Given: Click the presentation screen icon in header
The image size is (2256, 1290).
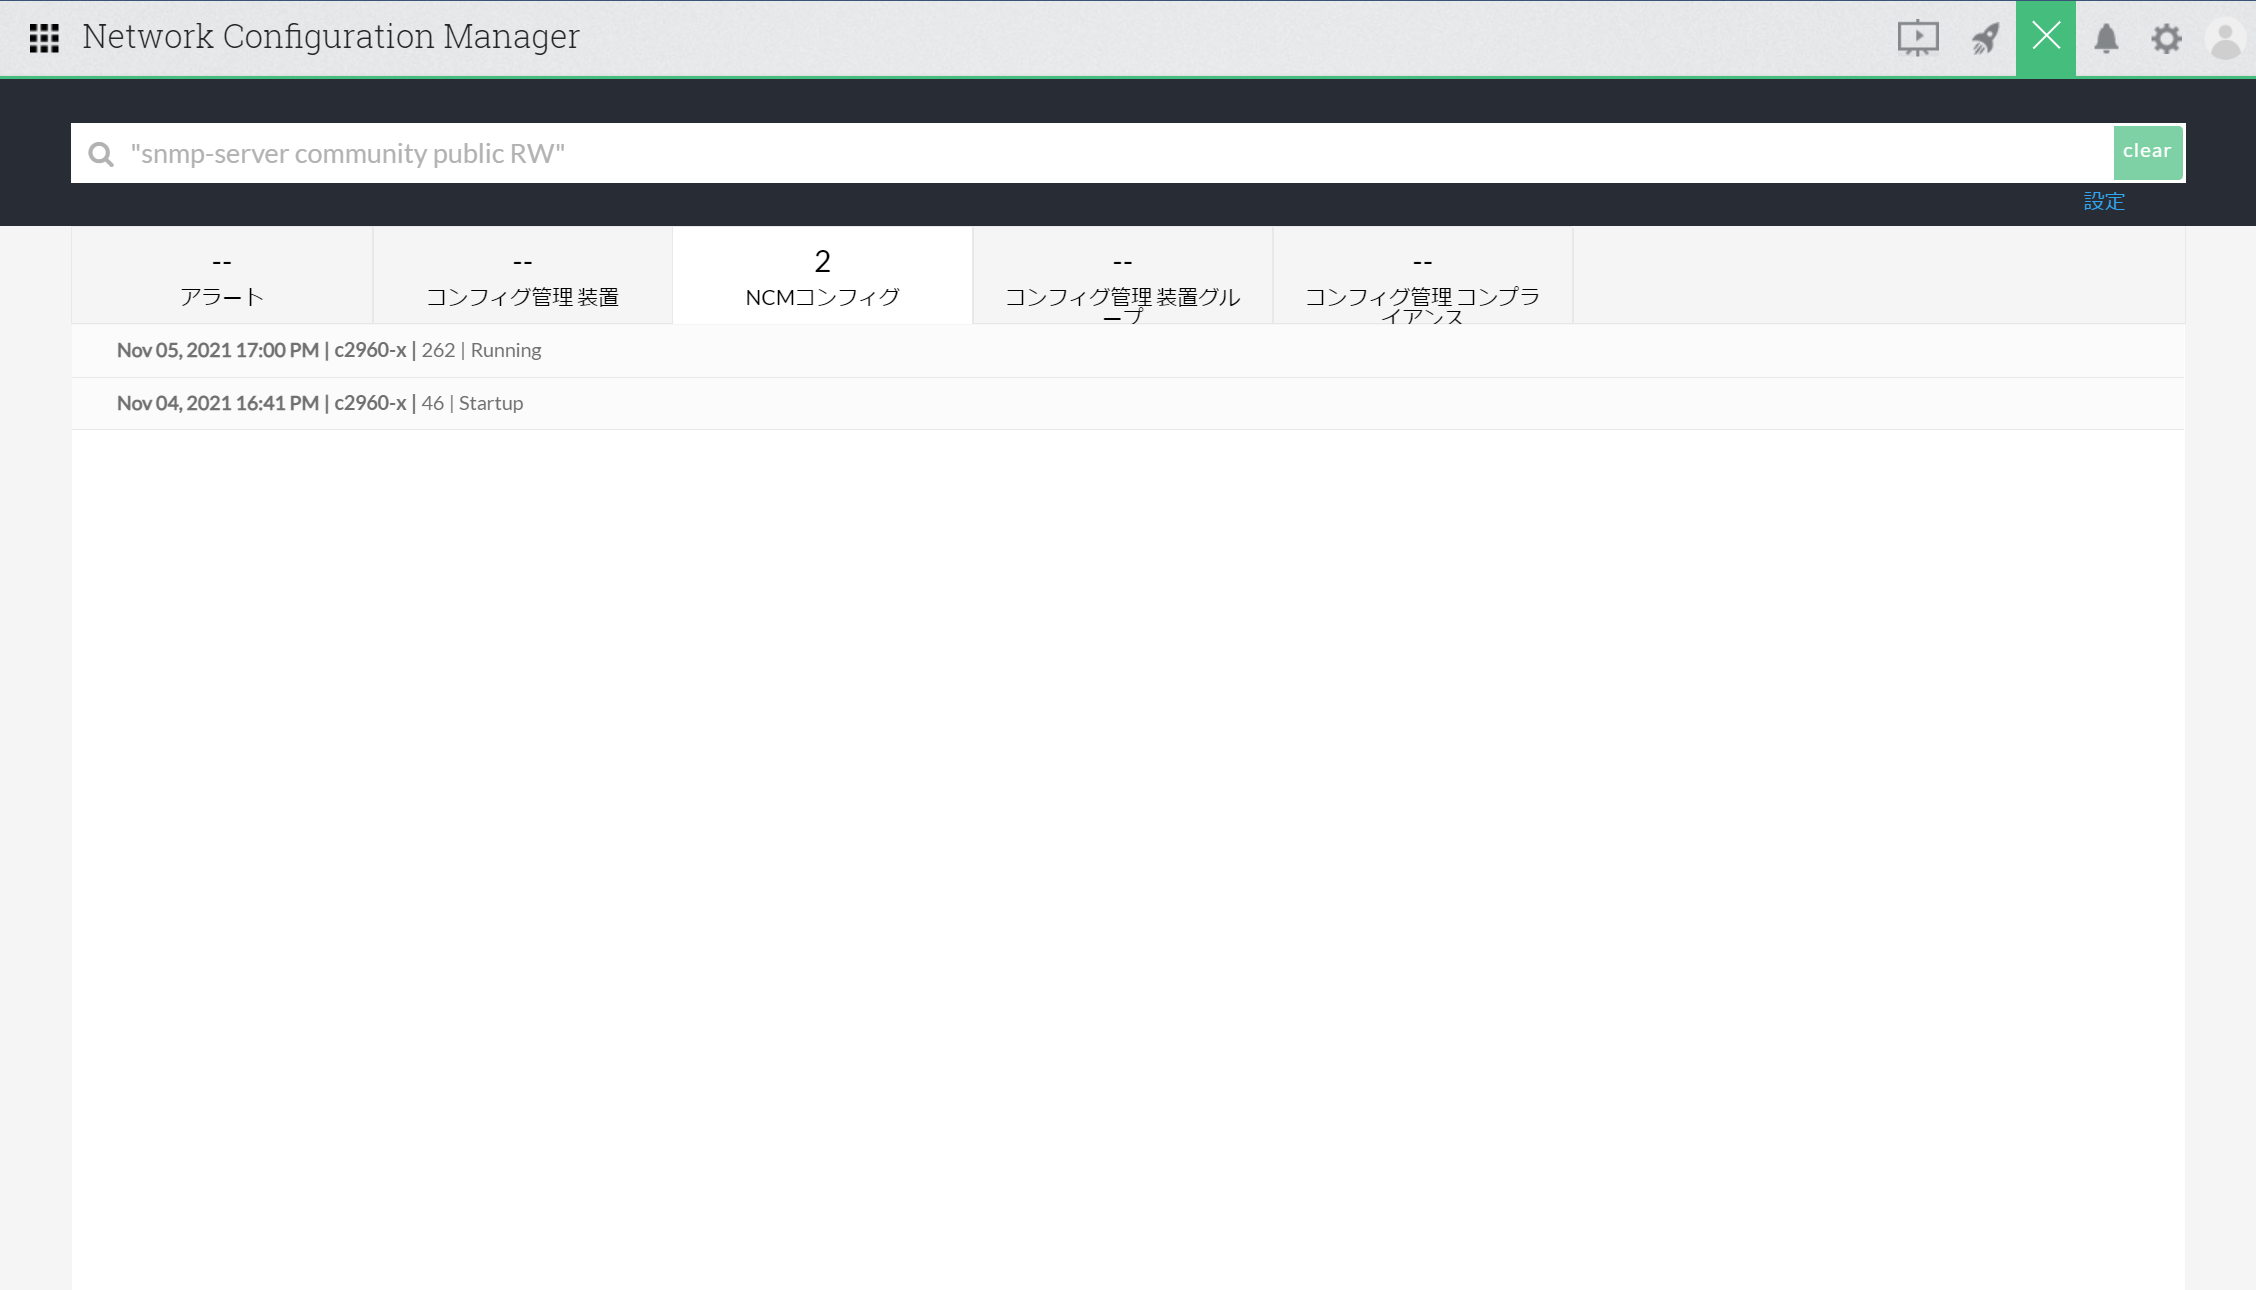Looking at the screenshot, I should [x=1917, y=38].
